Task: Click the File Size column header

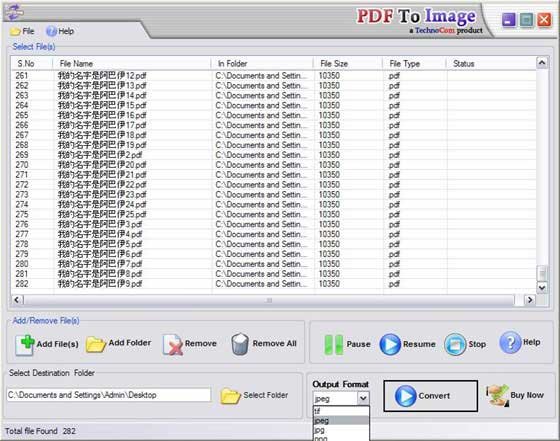Action: point(348,64)
